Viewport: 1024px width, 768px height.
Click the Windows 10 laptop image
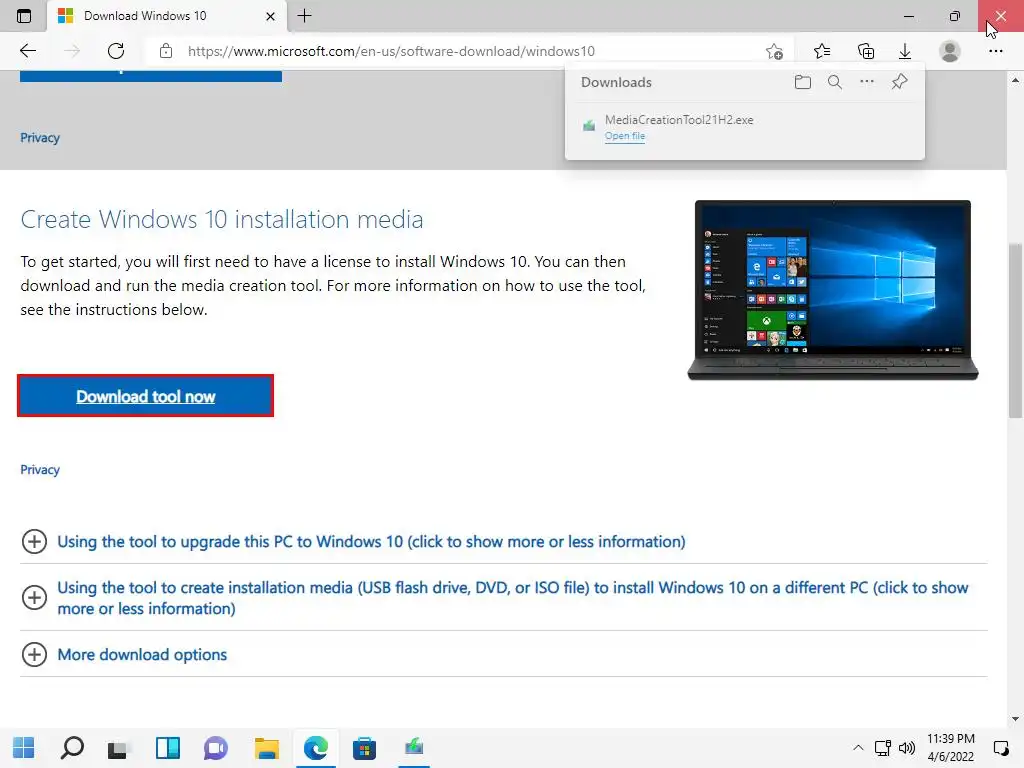point(833,290)
